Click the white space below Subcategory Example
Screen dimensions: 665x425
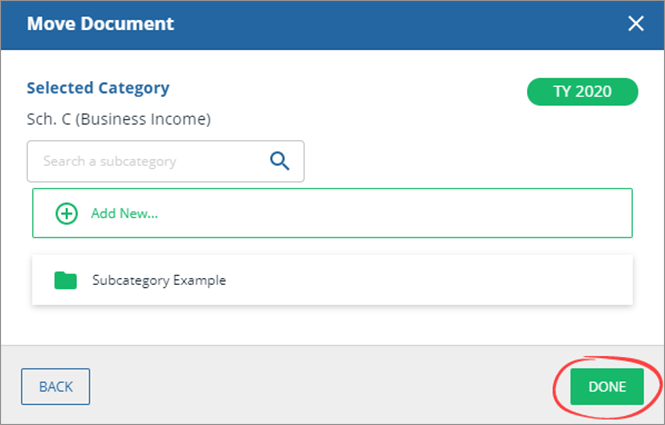click(330, 325)
